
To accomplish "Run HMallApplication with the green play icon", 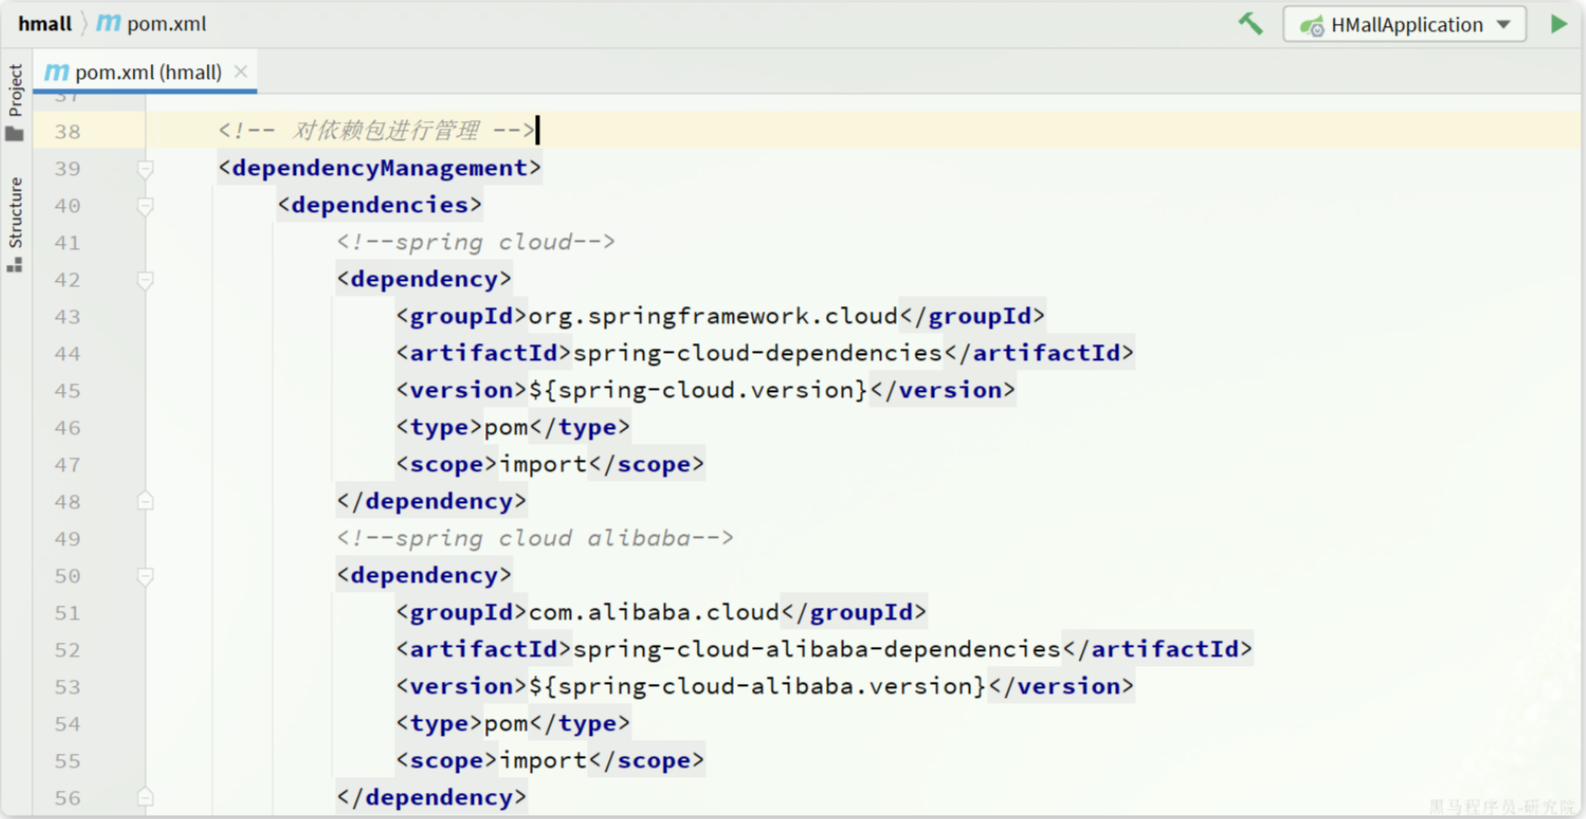I will coord(1558,24).
